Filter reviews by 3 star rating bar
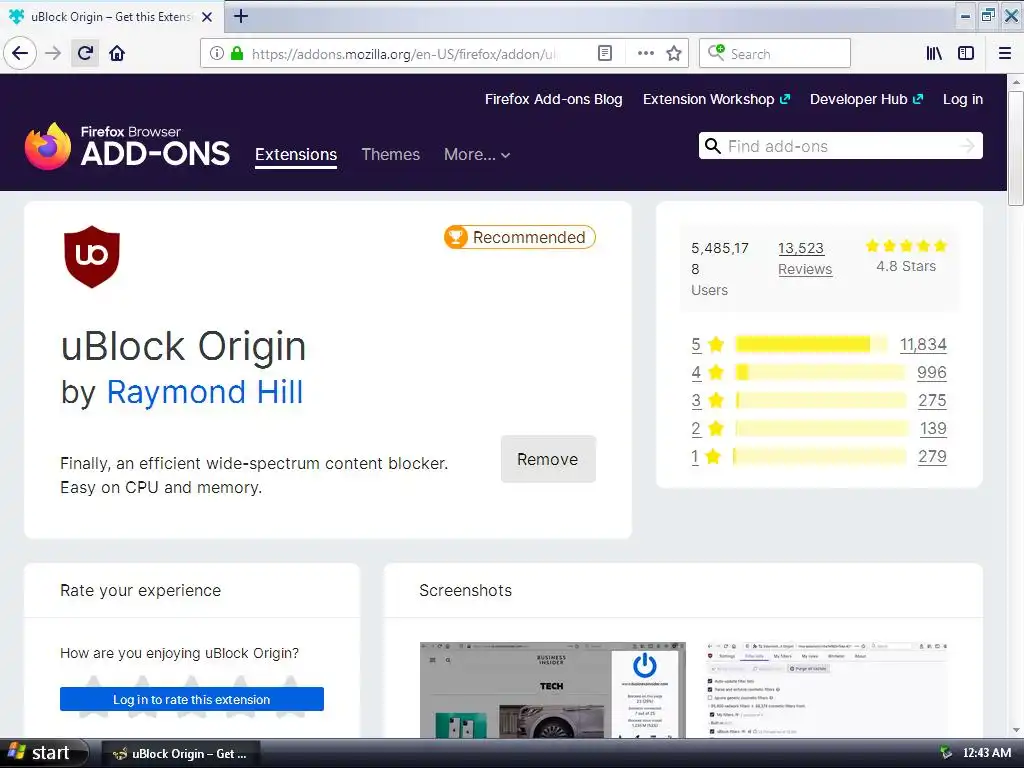The width and height of the screenshot is (1024, 768). pos(820,400)
